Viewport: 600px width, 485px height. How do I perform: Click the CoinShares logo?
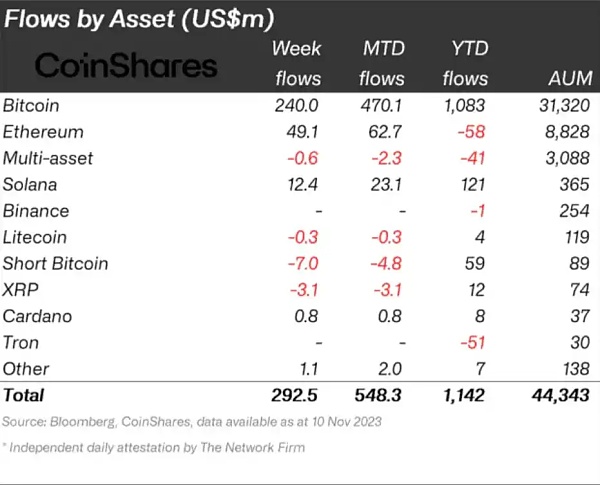126,66
